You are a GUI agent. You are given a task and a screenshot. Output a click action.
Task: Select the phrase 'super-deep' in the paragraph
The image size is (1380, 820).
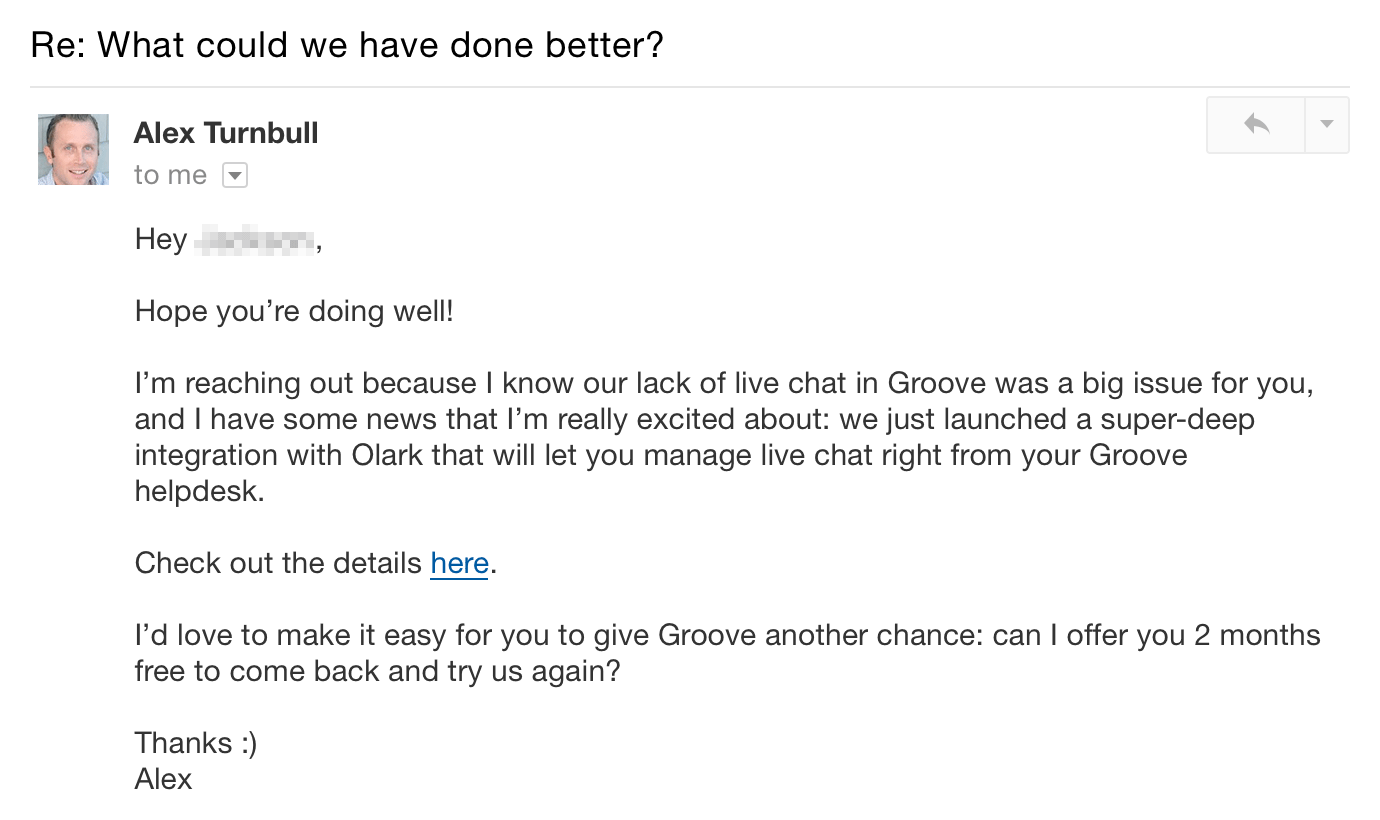pos(1185,420)
